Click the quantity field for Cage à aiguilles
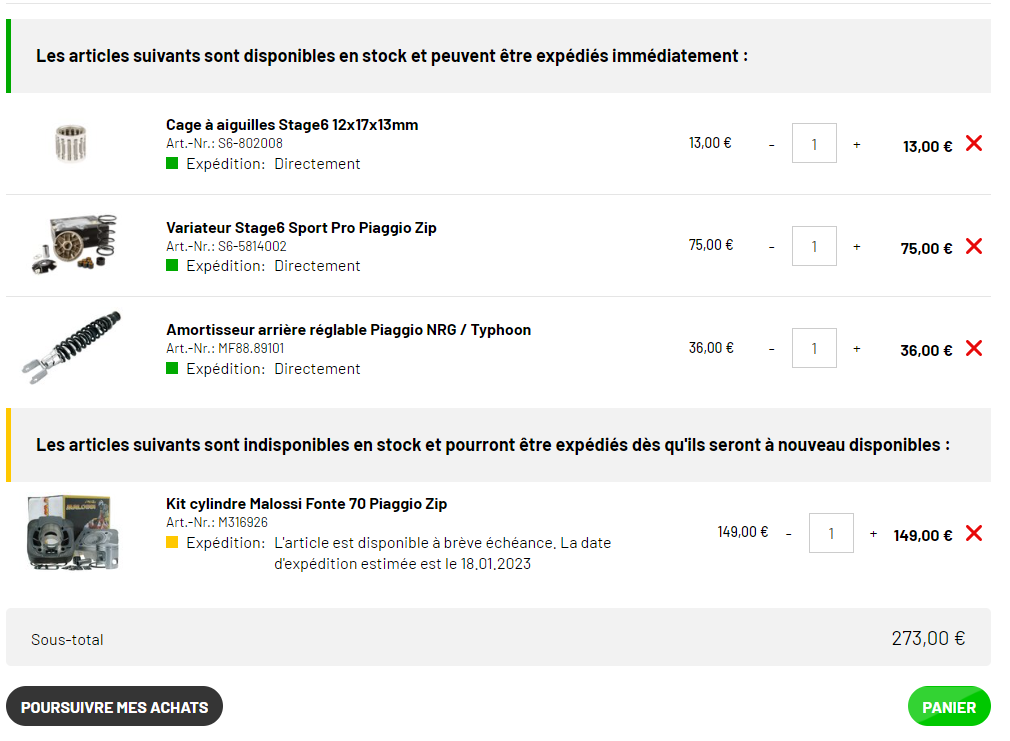 (x=814, y=143)
